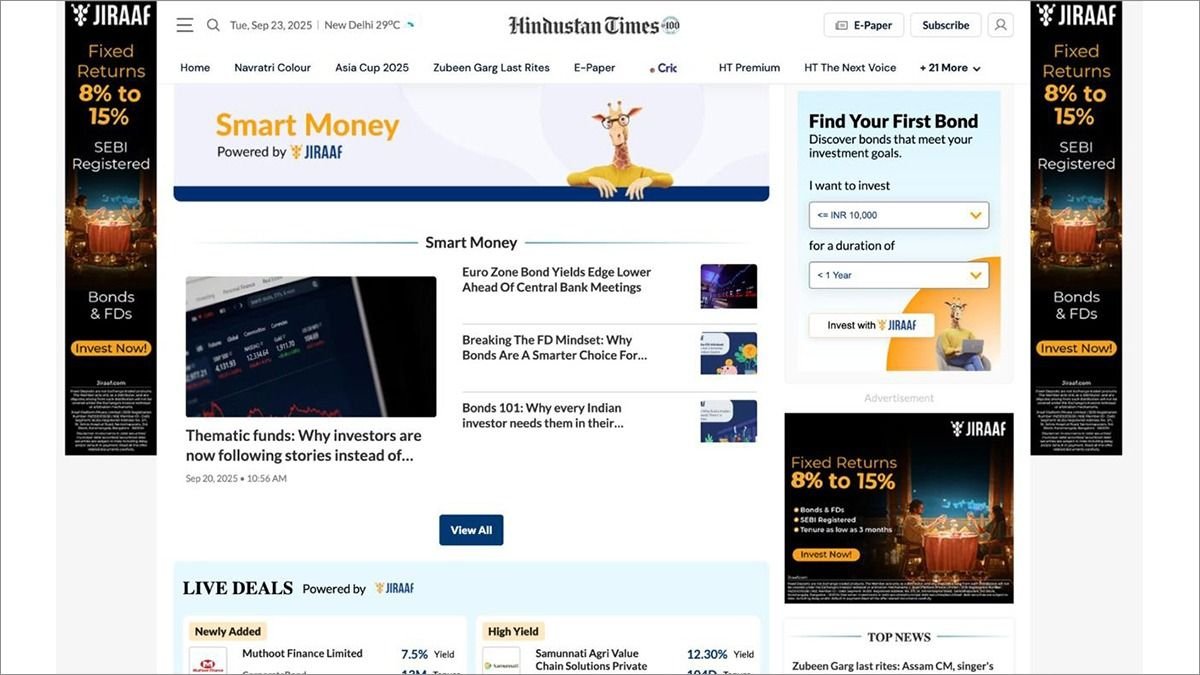
Task: Open the Euro Zone Bond Yields article
Action: click(x=556, y=280)
